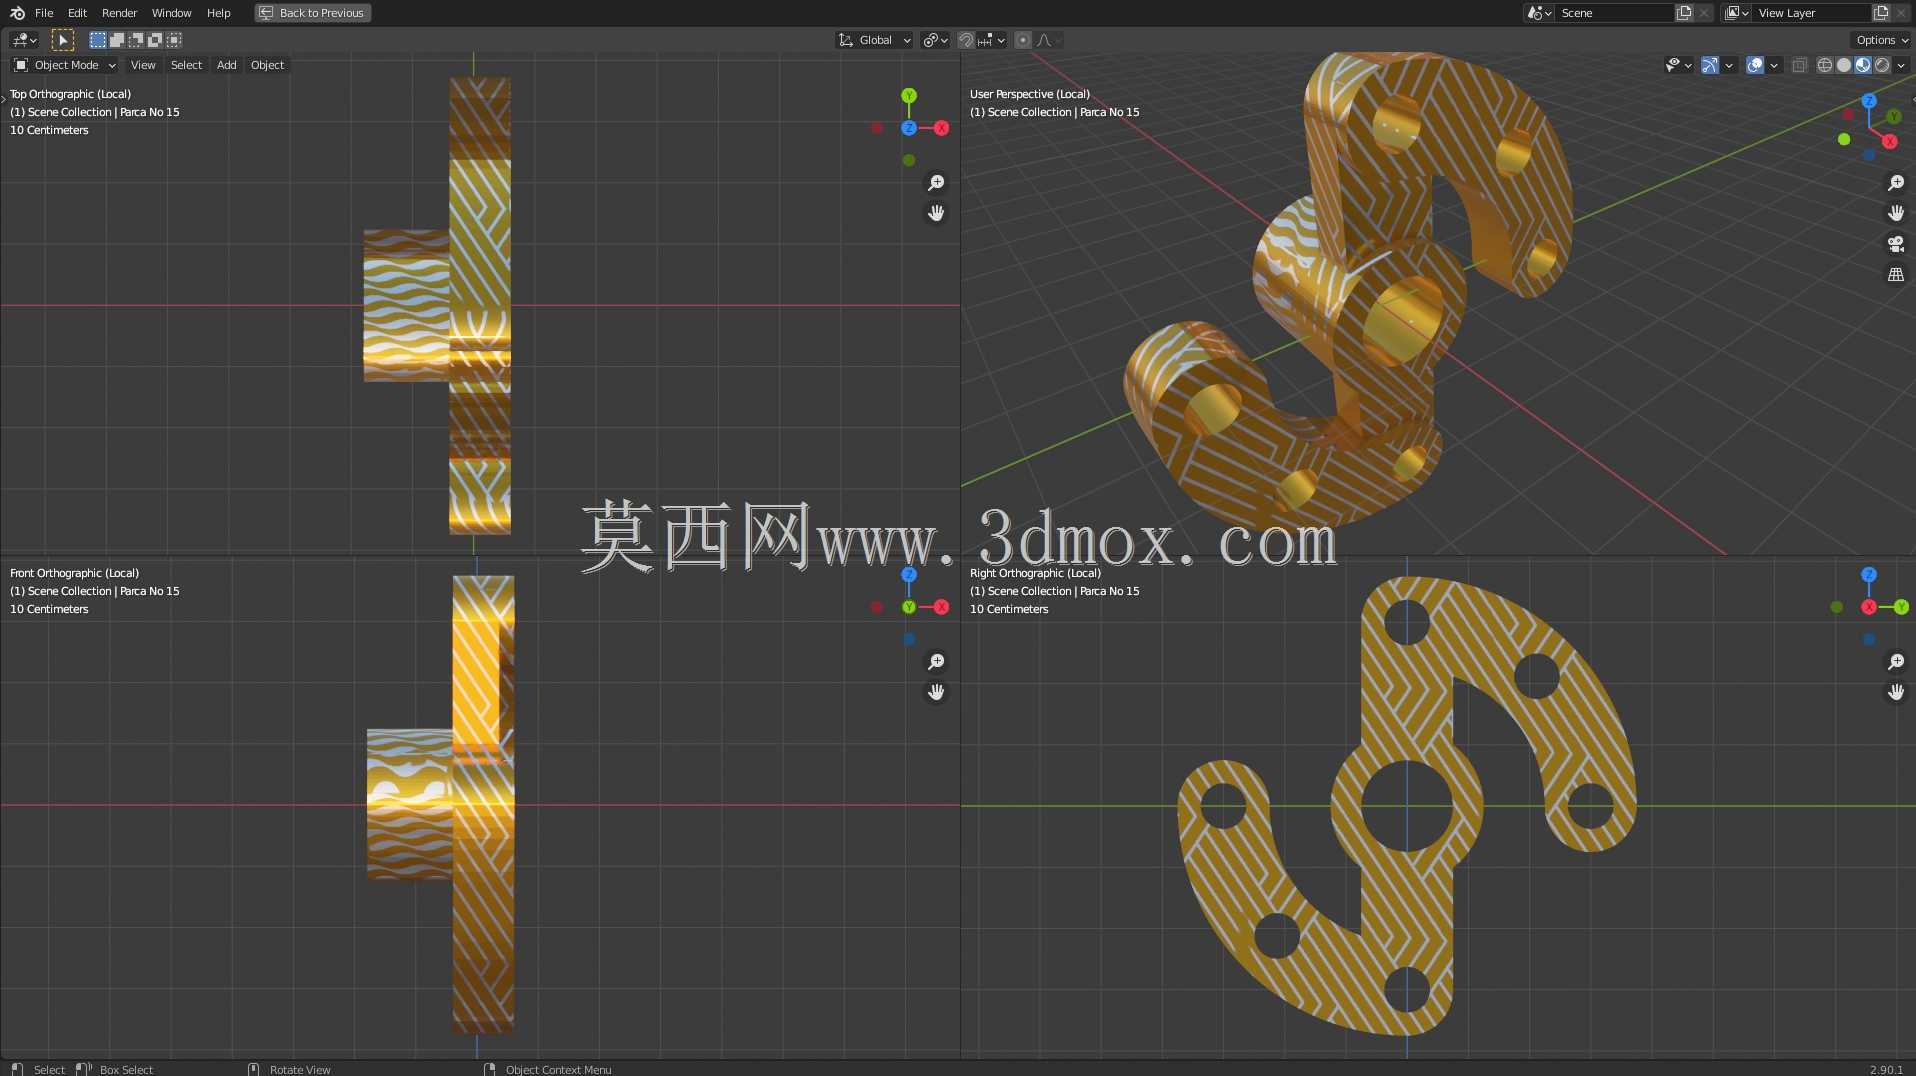Open the Help menu
This screenshot has width=1916, height=1076.
pyautogui.click(x=218, y=13)
